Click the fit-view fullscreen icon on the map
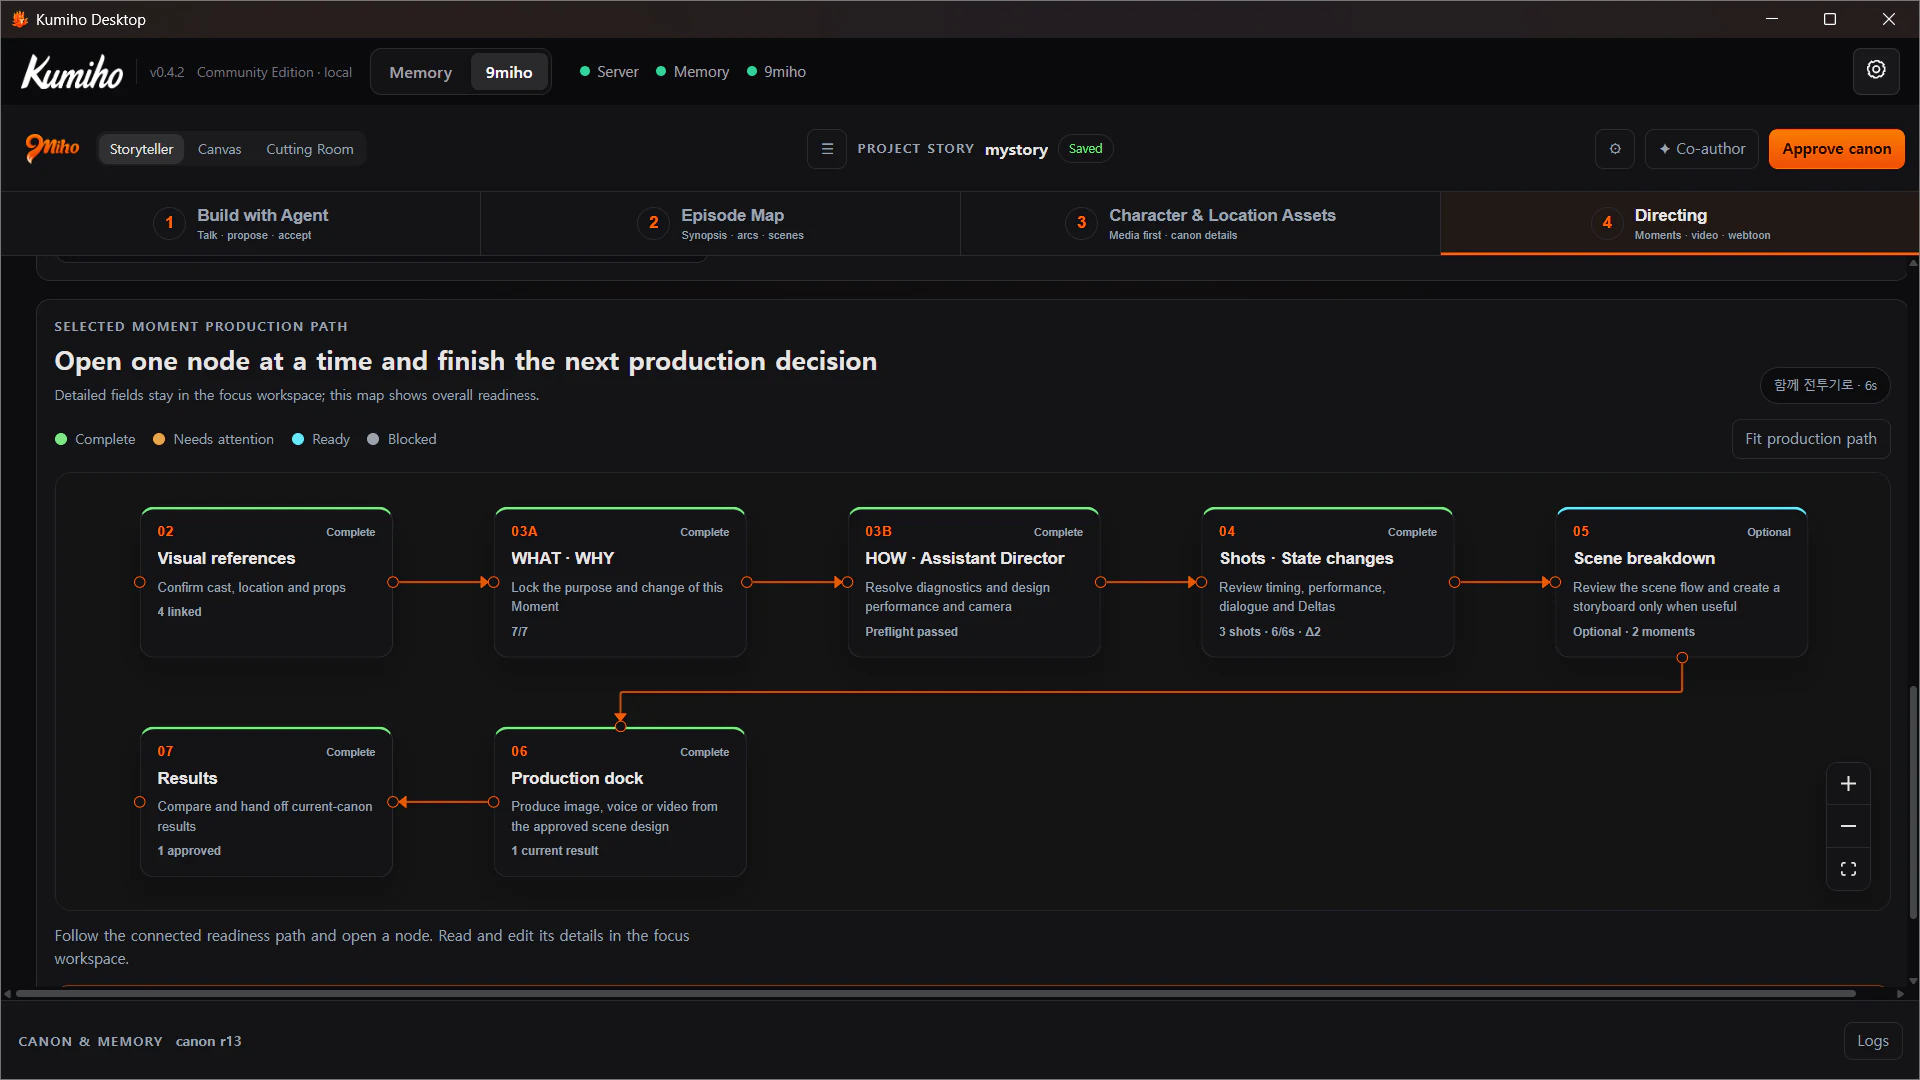This screenshot has width=1920, height=1080. (1848, 869)
